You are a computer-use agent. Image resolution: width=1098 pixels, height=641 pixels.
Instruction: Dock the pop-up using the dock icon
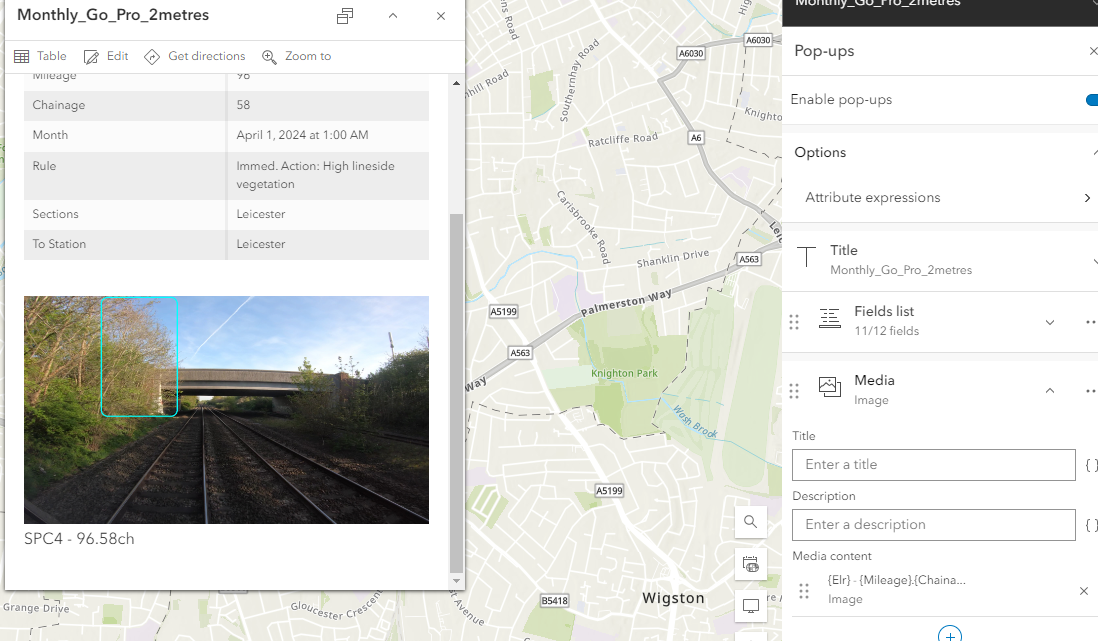pos(344,16)
